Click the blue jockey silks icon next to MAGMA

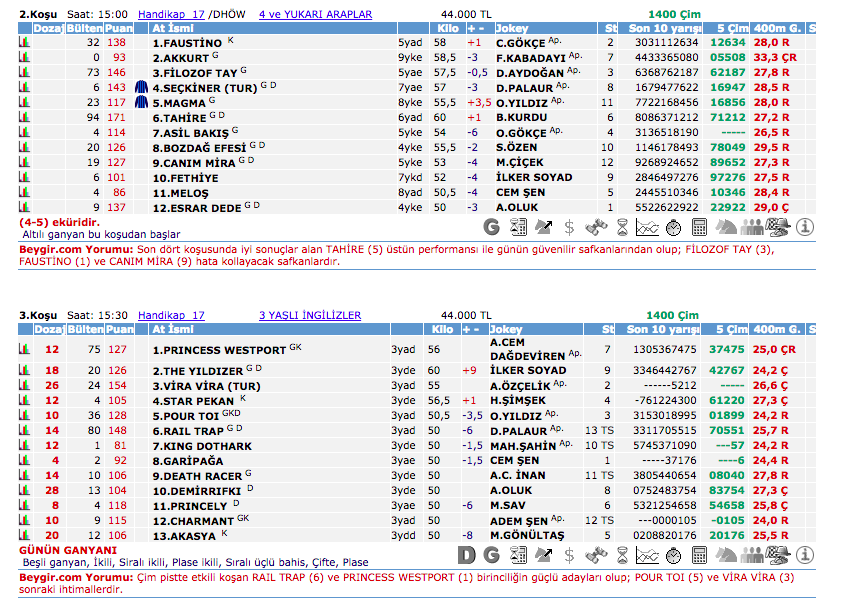point(142,102)
